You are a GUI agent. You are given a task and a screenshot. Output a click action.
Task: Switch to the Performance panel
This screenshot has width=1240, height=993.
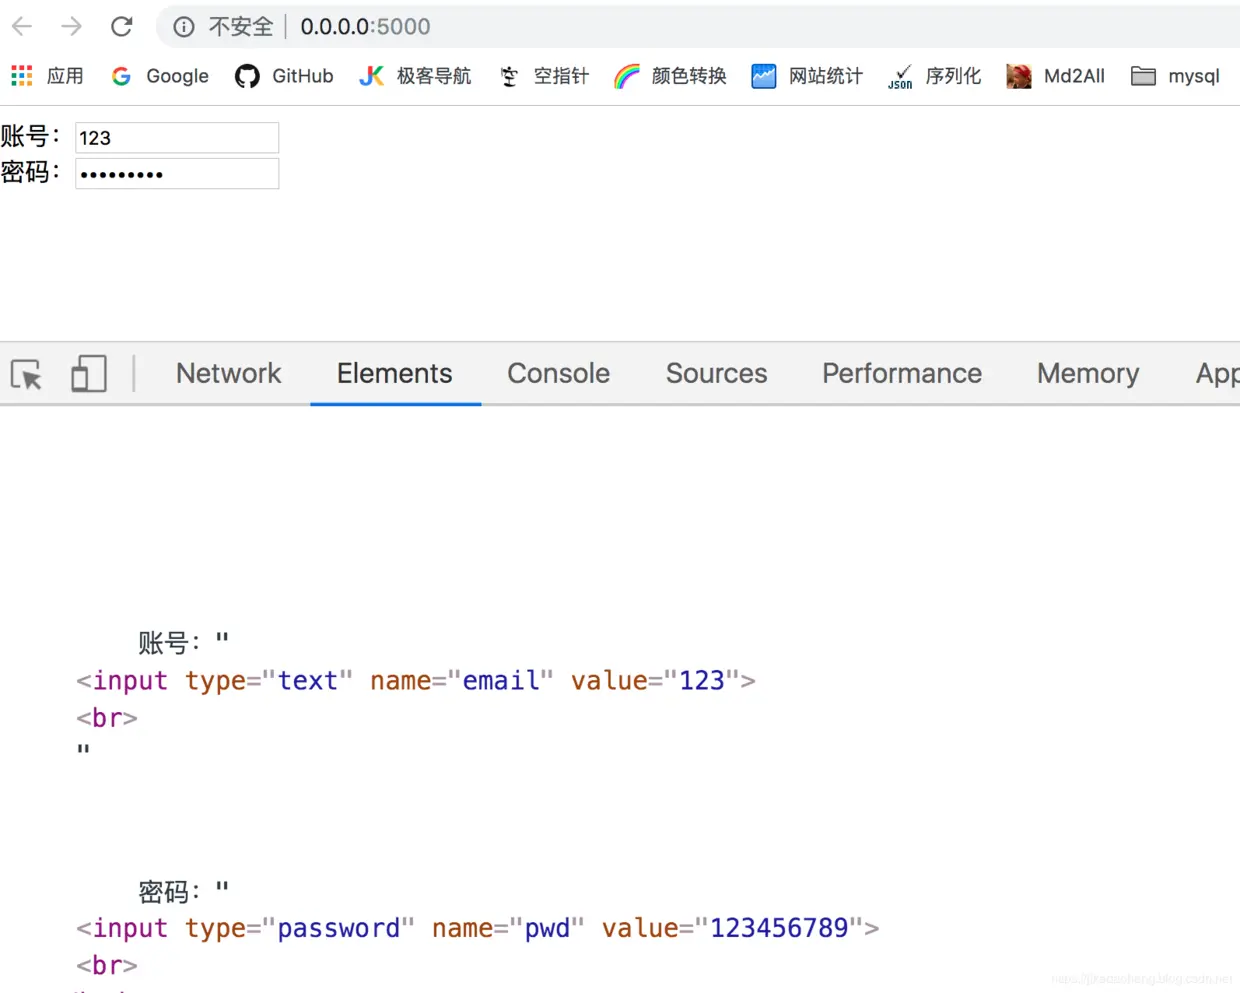[901, 373]
